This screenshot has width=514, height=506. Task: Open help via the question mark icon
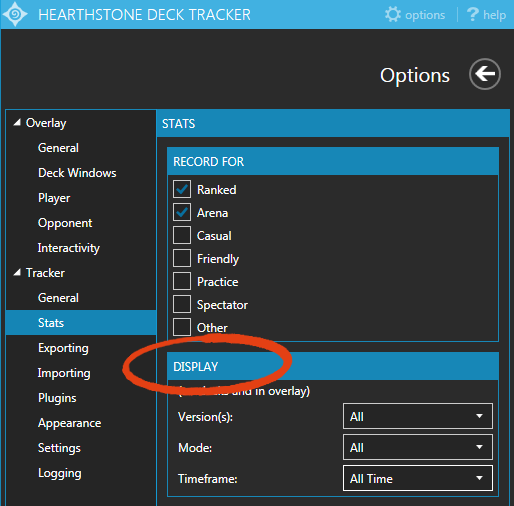click(472, 15)
